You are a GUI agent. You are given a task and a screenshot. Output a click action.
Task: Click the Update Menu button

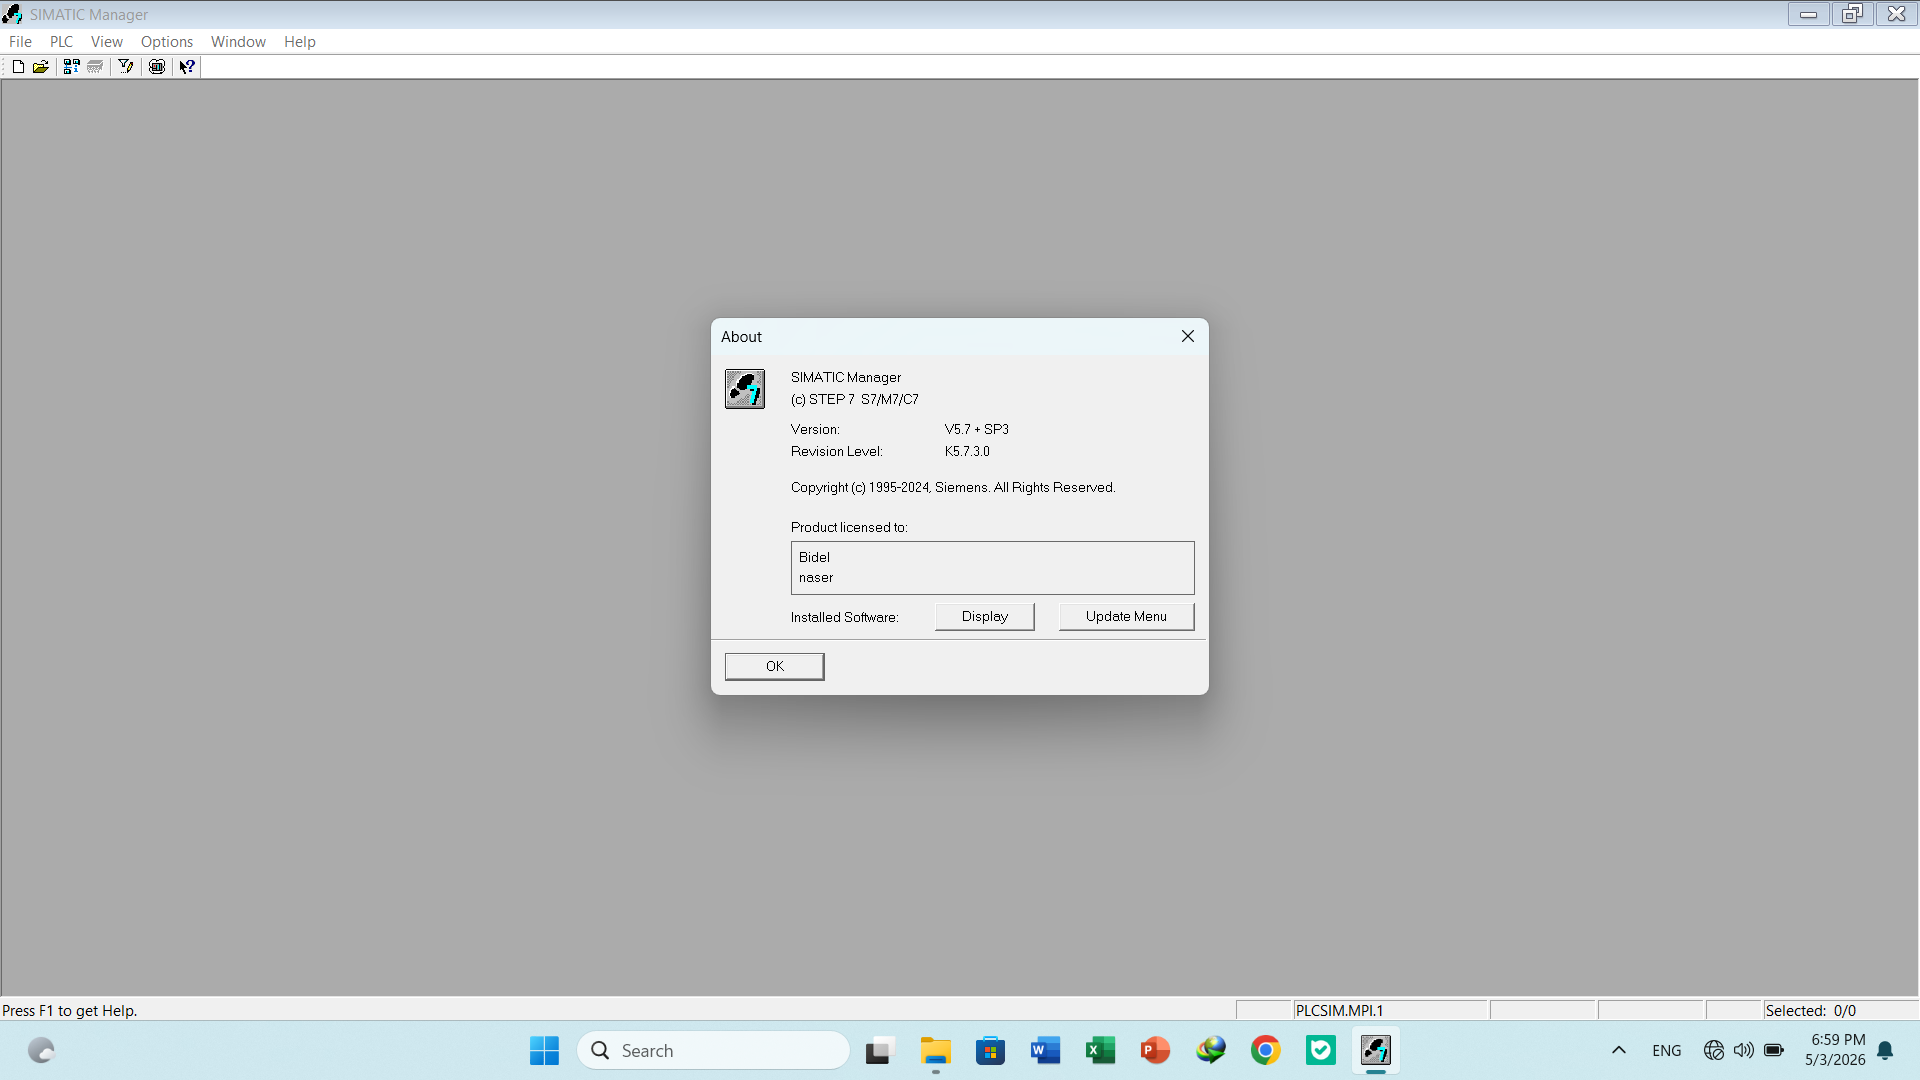pyautogui.click(x=1126, y=617)
